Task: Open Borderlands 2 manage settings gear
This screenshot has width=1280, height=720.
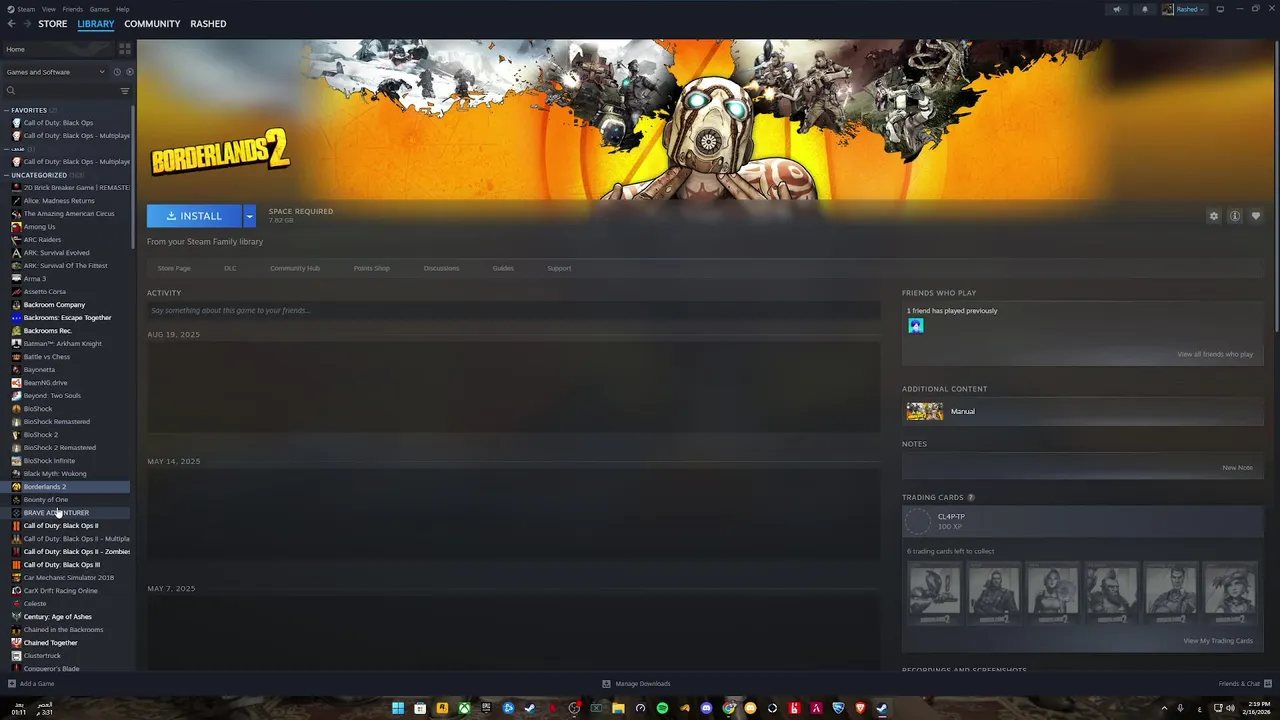Action: point(1214,216)
